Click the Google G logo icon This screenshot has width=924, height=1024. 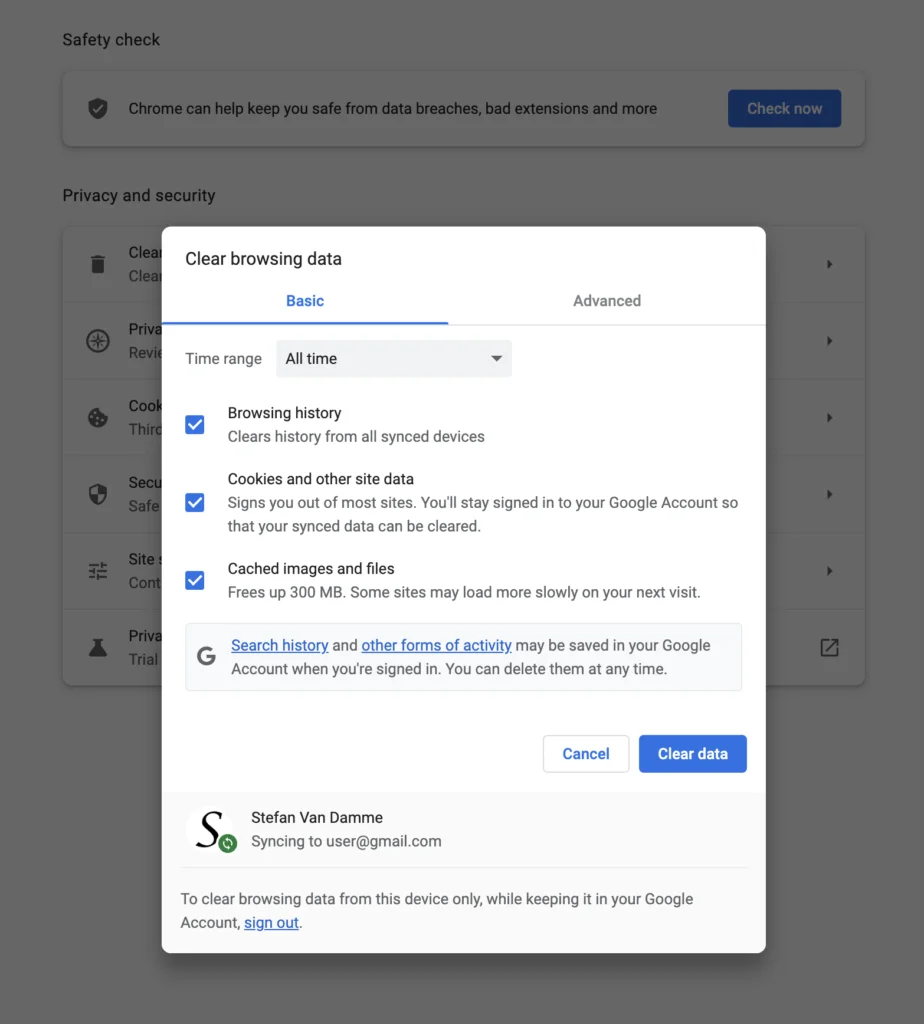pyautogui.click(x=207, y=657)
